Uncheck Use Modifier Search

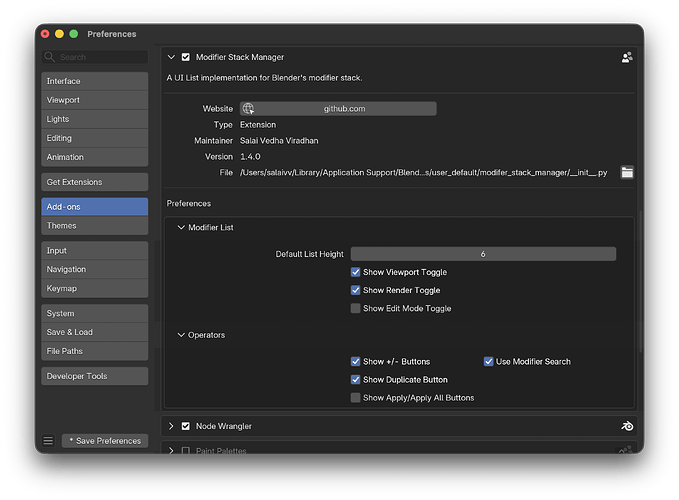[488, 361]
